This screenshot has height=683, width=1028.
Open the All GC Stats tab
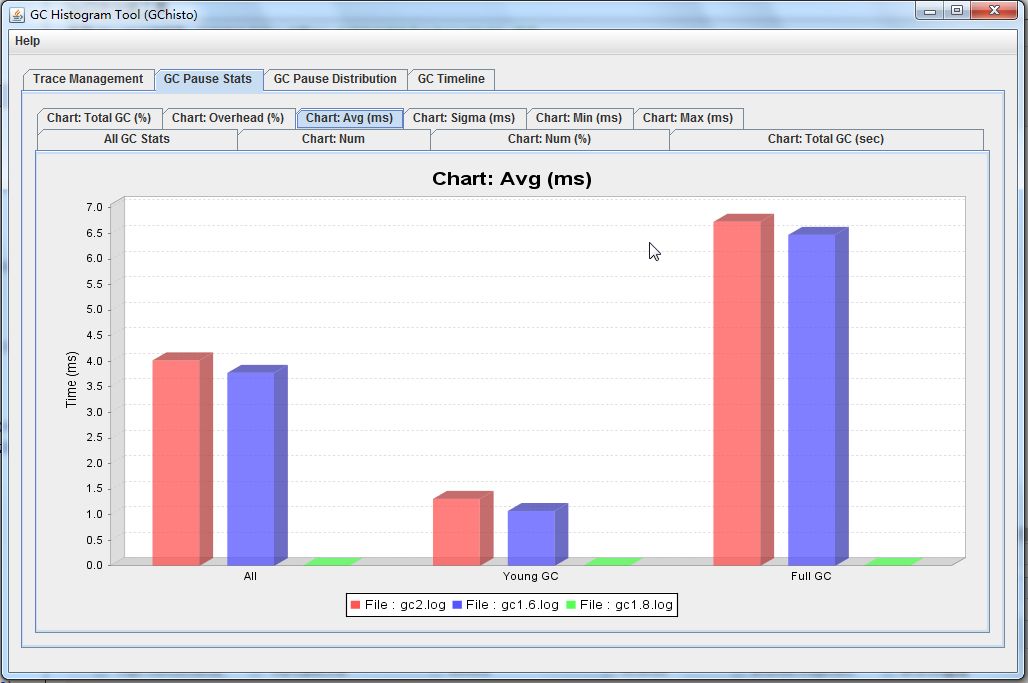(137, 139)
